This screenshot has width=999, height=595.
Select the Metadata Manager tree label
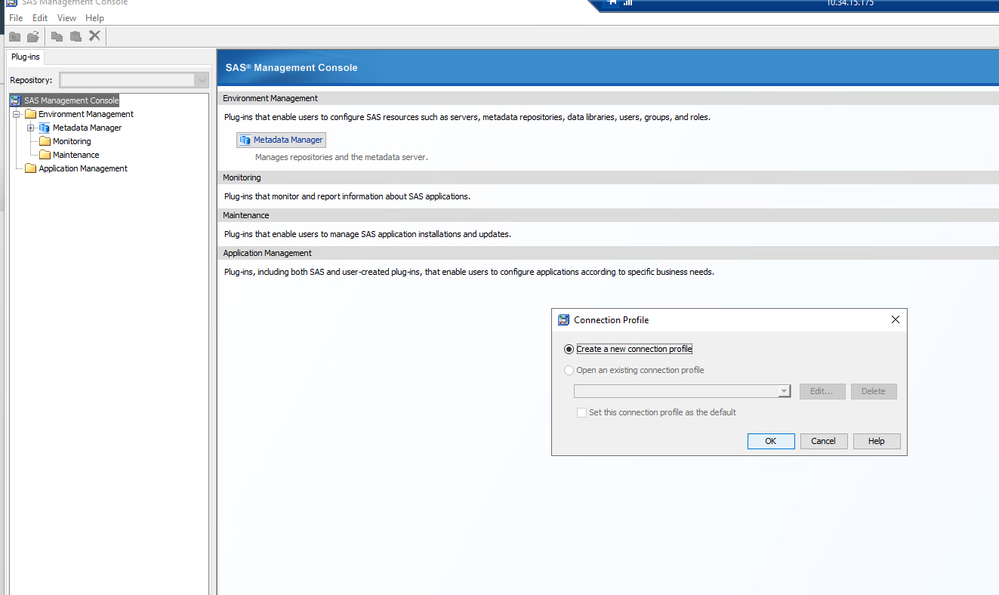tap(87, 127)
